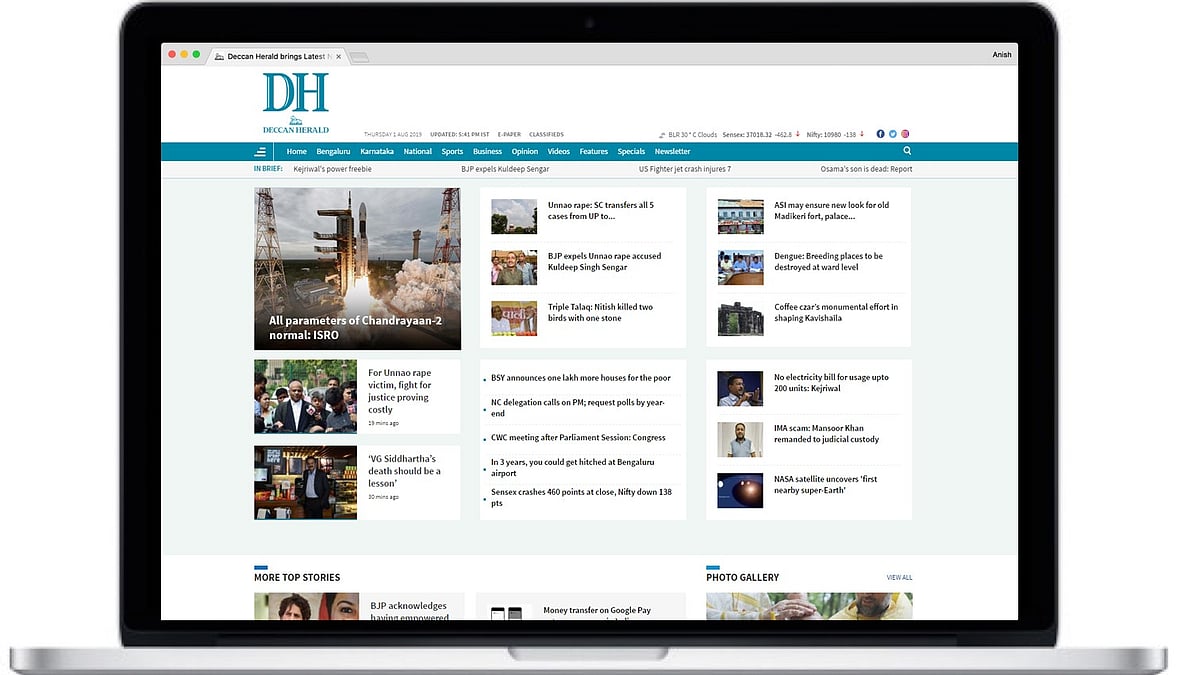The width and height of the screenshot is (1200, 675).
Task: Open 'NASA satellite uncovers first nearby super-Earth'
Action: (x=826, y=485)
